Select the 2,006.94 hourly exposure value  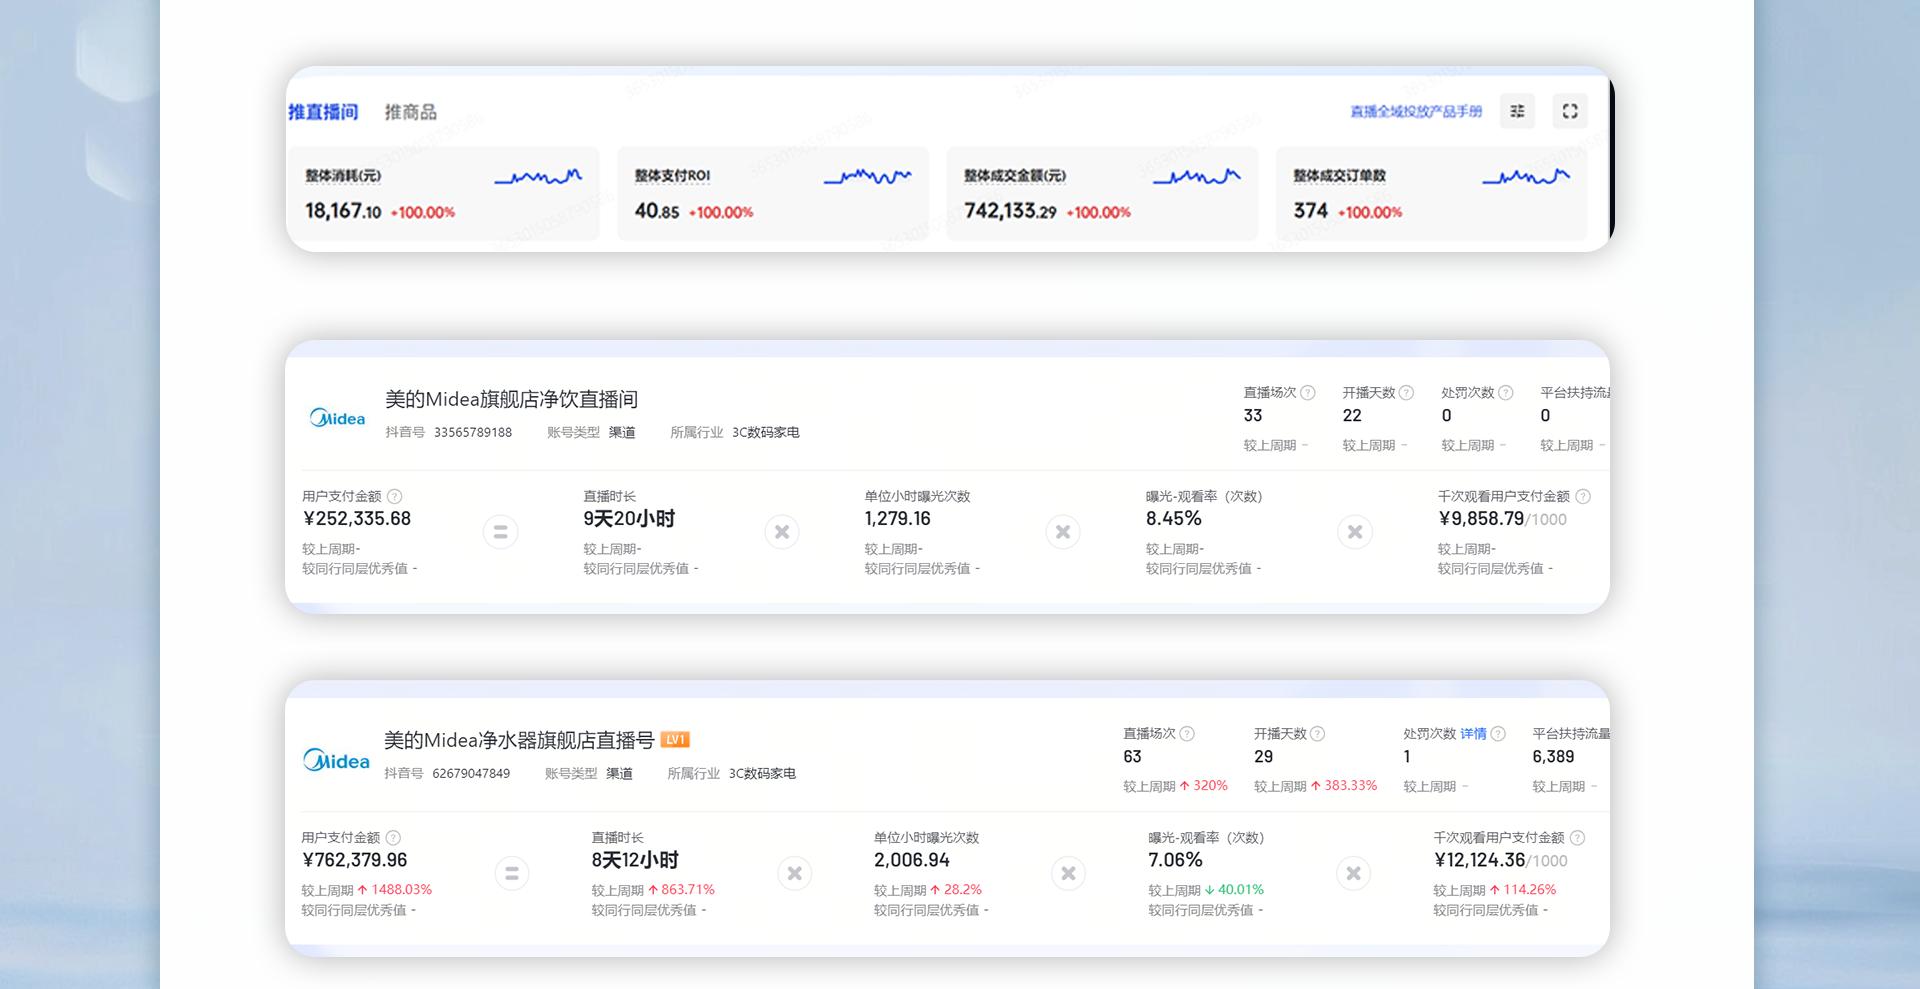[x=912, y=860]
